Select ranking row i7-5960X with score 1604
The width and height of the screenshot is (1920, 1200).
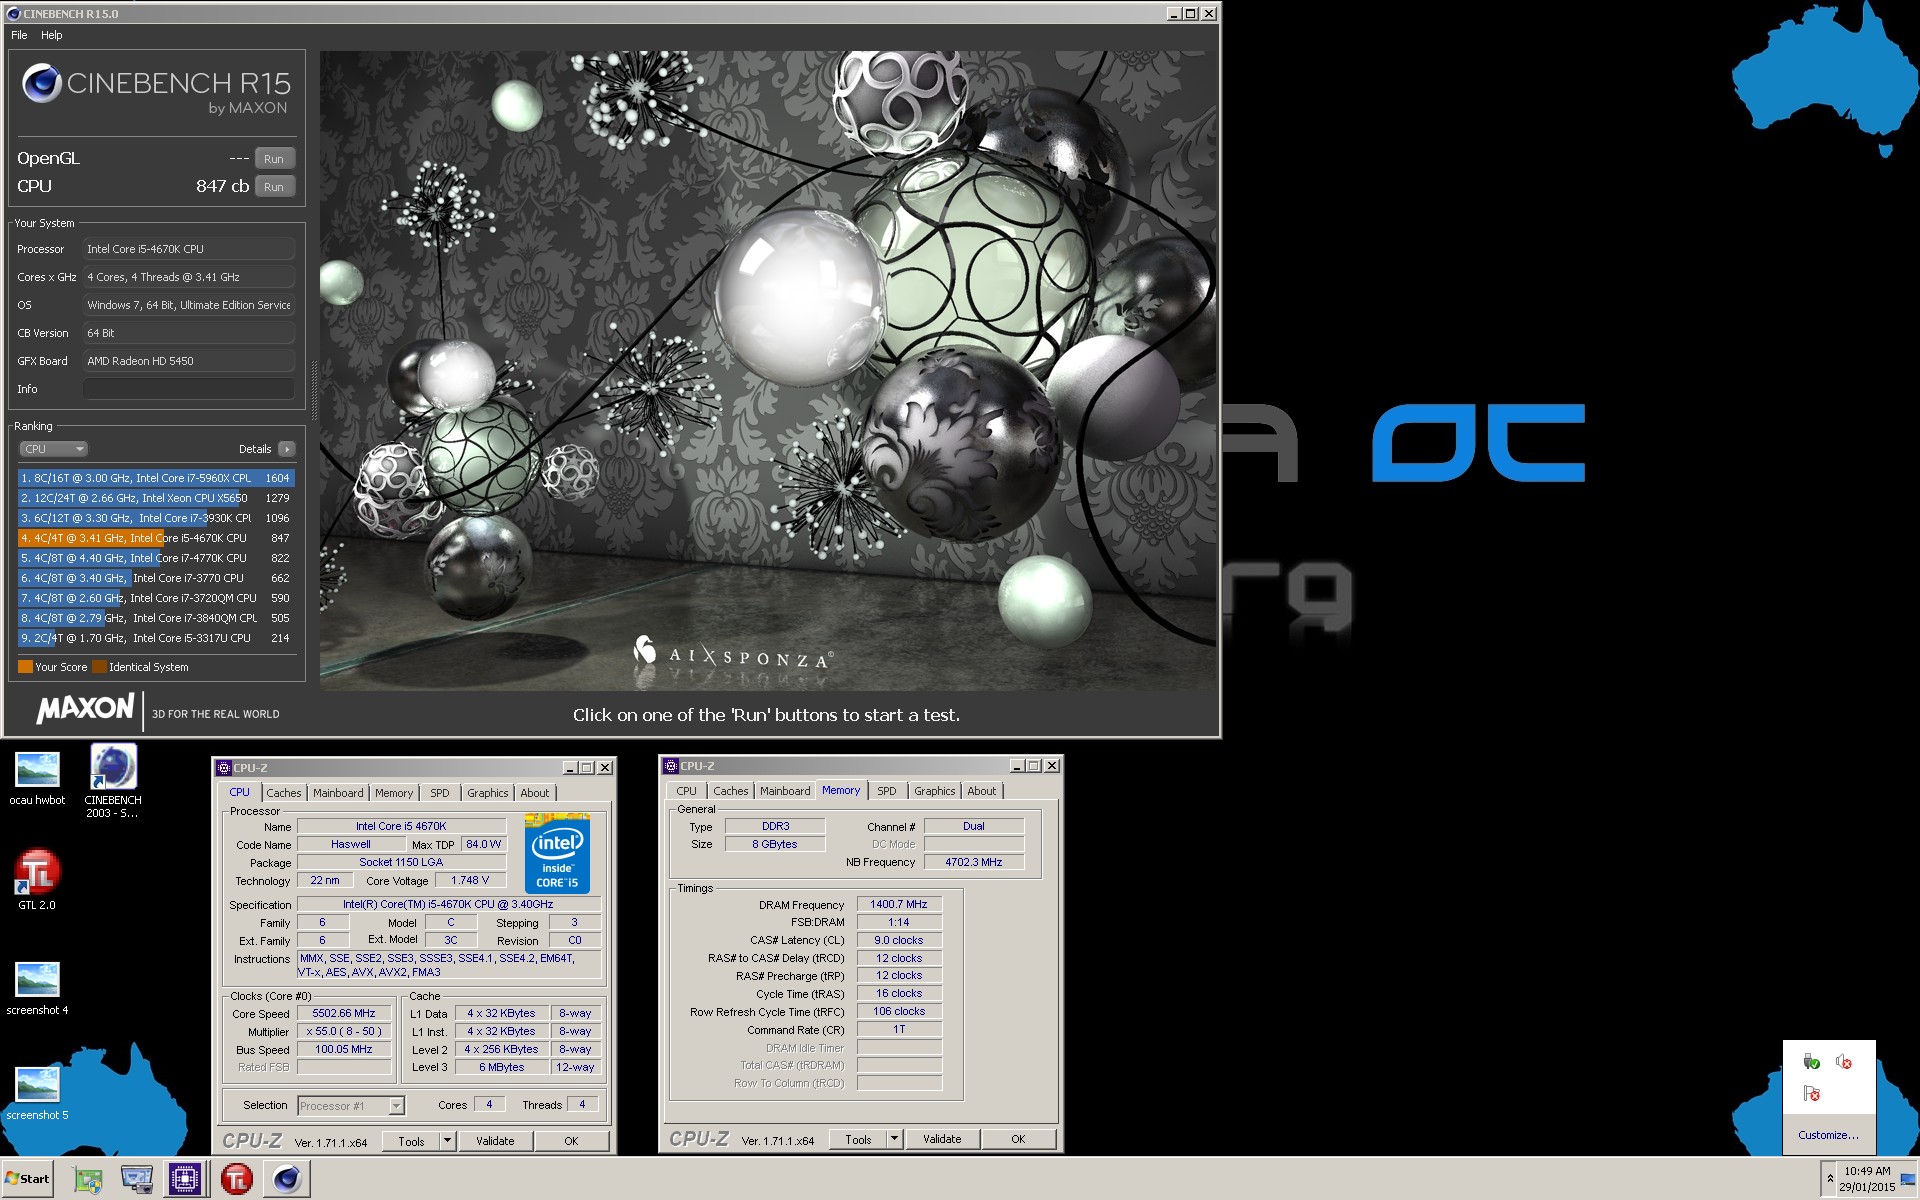(x=156, y=478)
